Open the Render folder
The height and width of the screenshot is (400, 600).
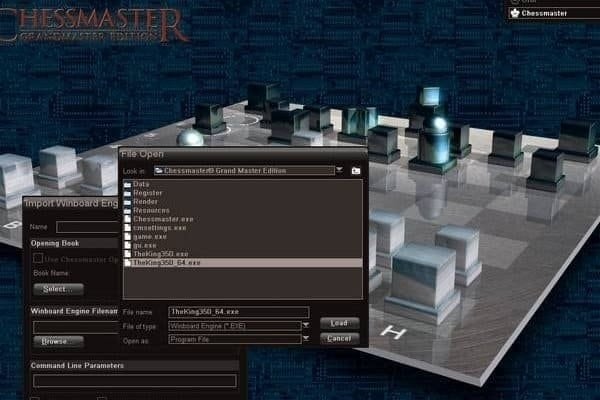point(145,202)
